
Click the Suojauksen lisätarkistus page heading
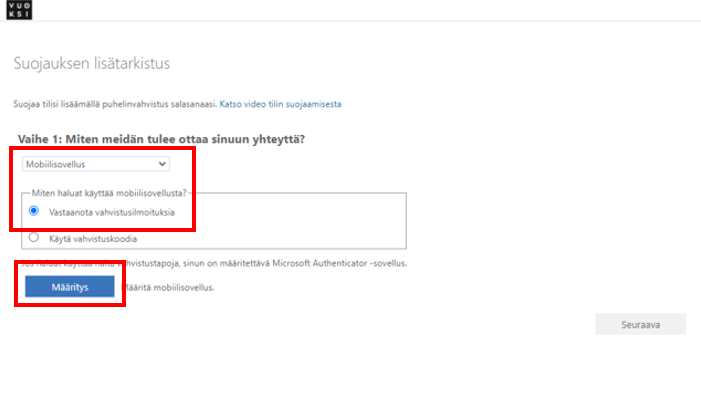[92, 63]
